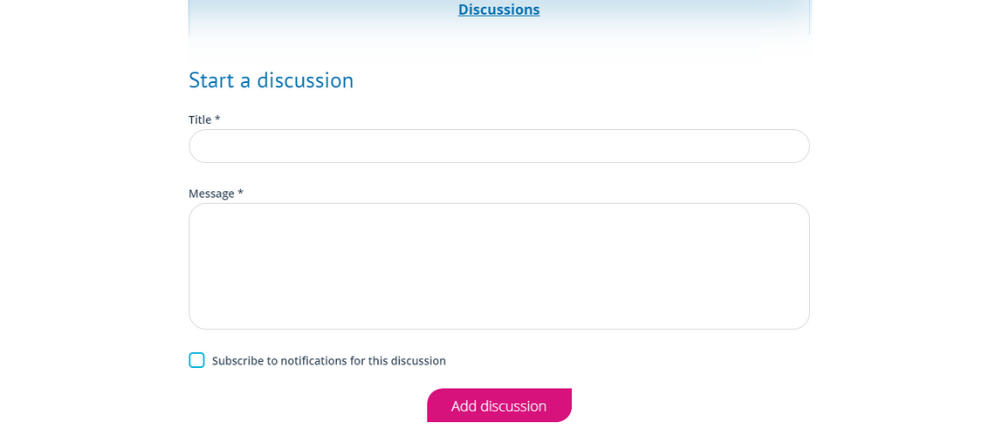Screen dimensions: 1000x429
Task: Click into the Title input field
Action: (499, 146)
